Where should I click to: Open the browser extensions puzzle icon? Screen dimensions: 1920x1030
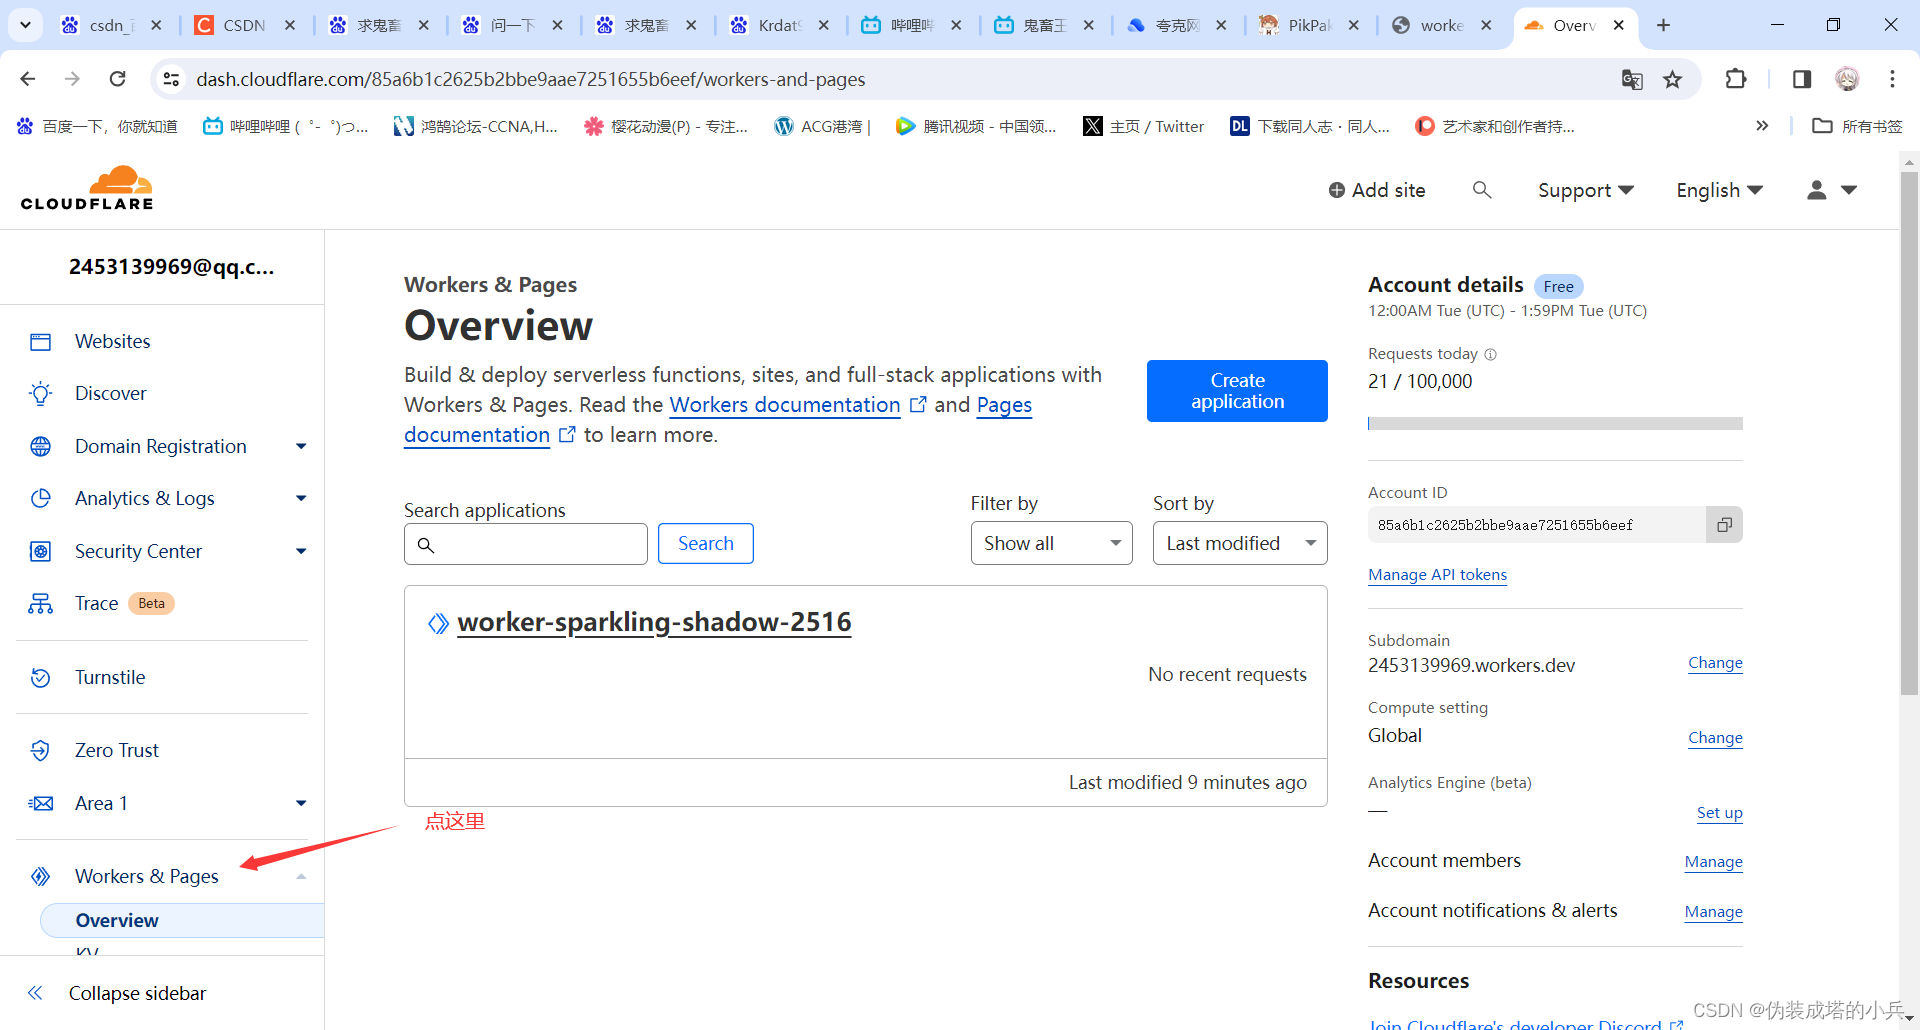pos(1736,79)
